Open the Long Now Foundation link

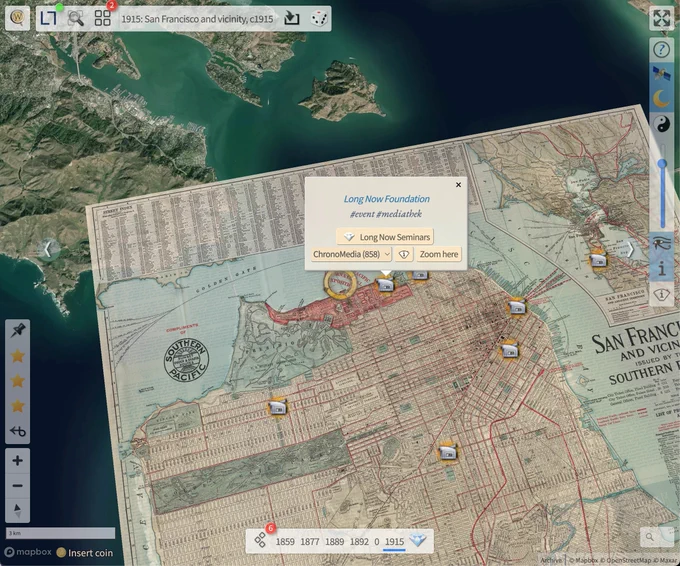coord(386,199)
